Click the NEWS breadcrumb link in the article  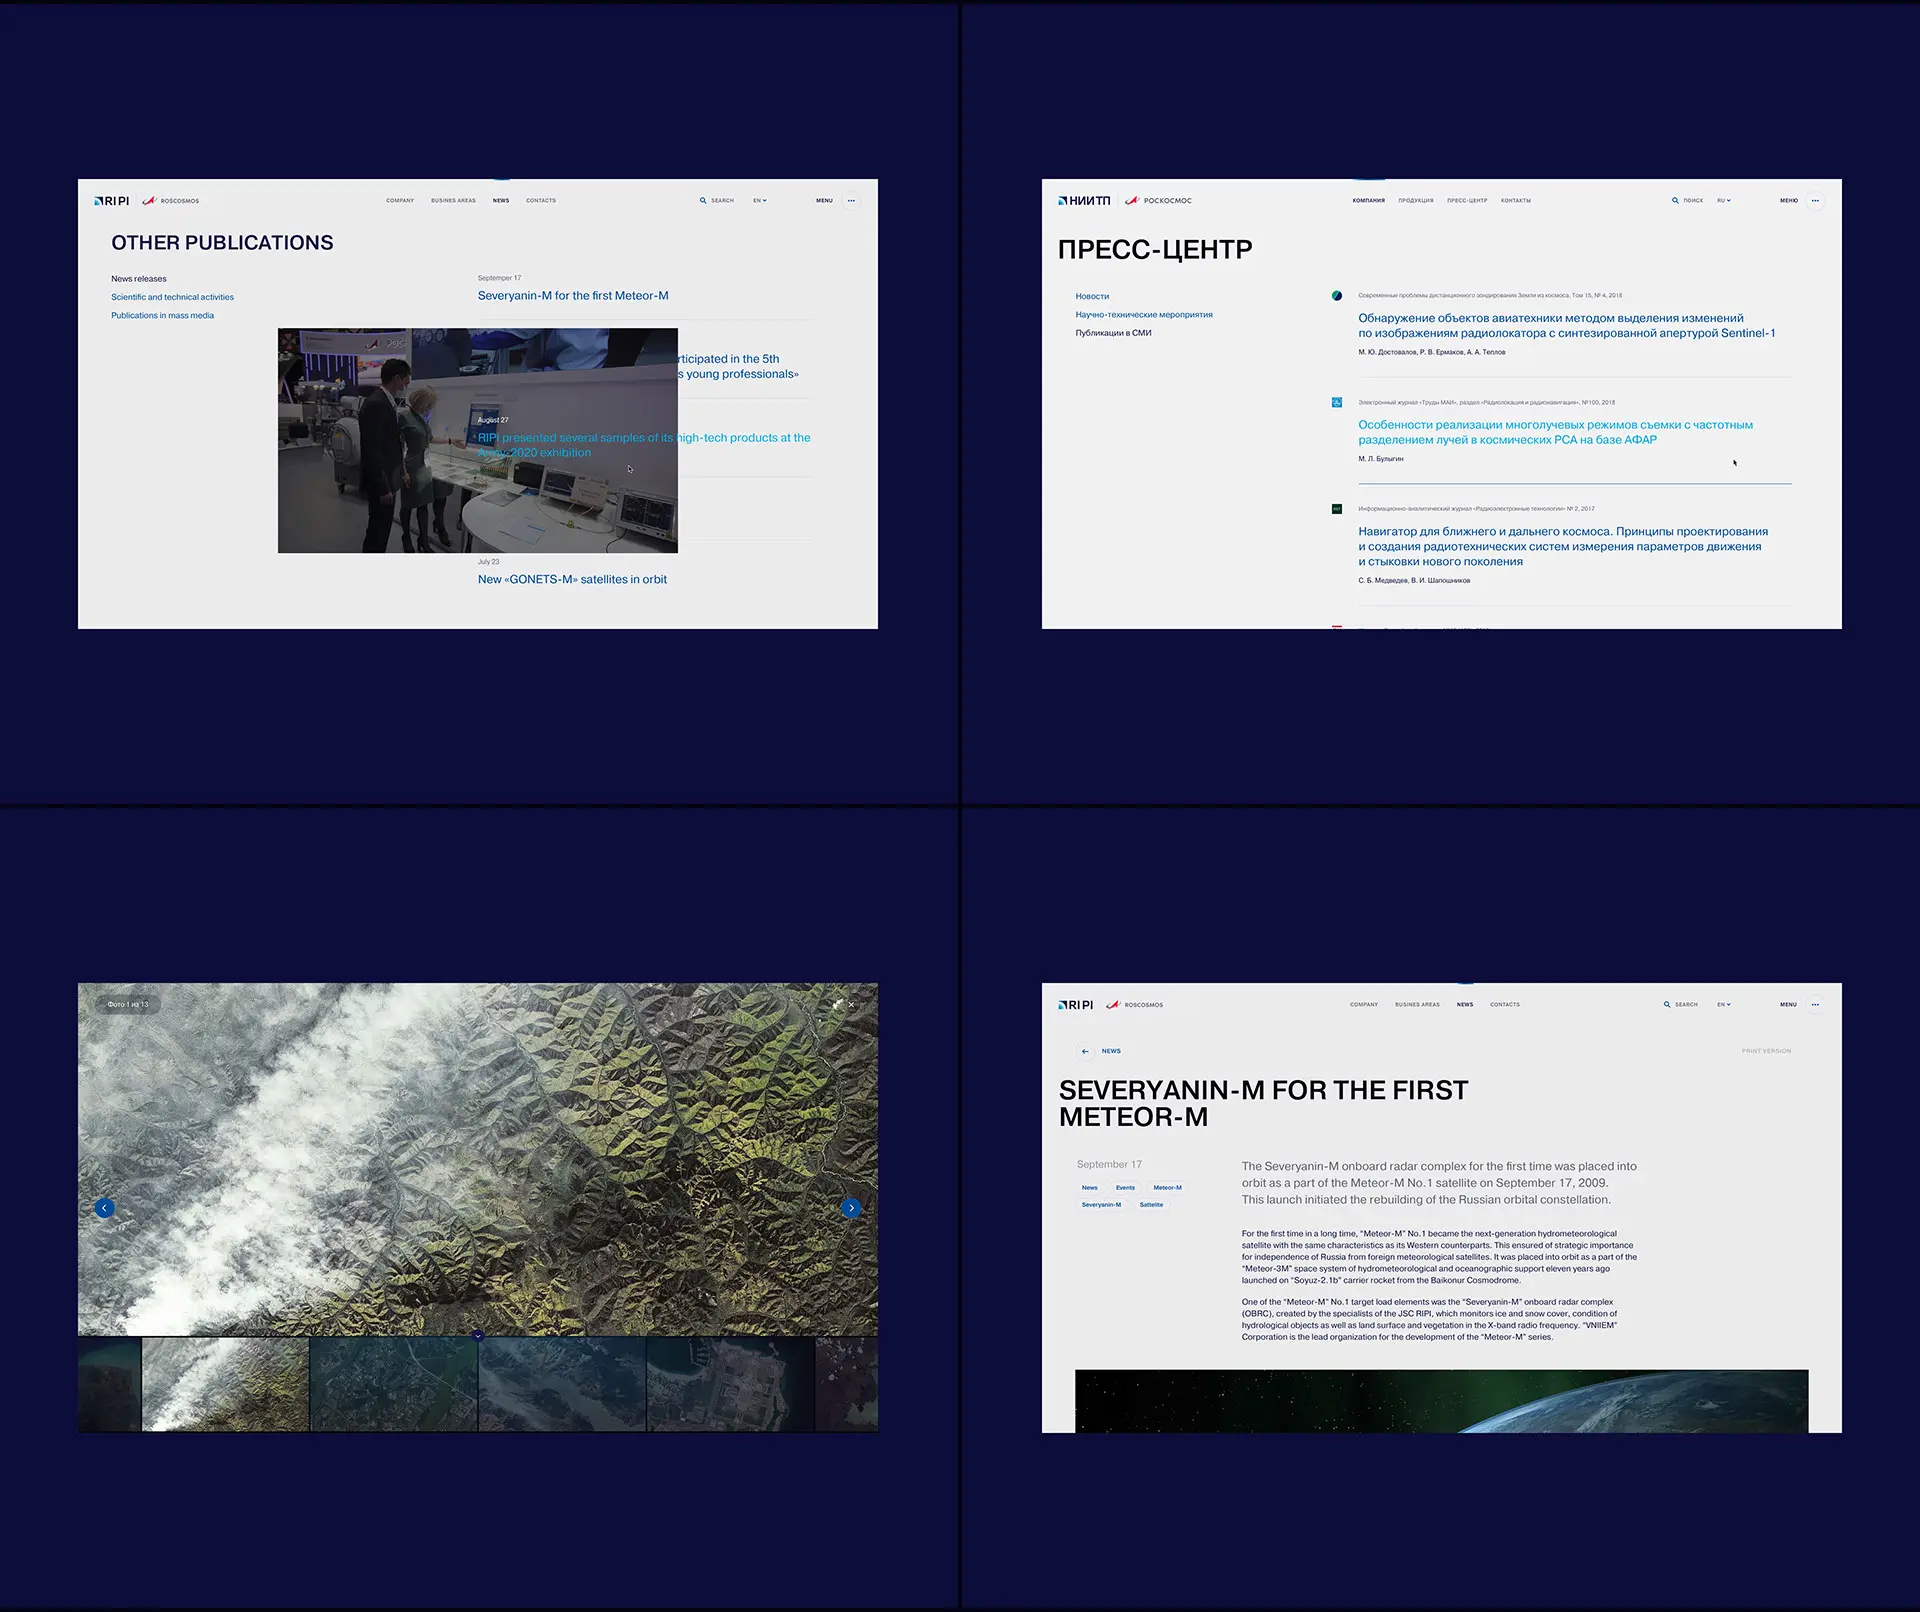point(1111,1051)
